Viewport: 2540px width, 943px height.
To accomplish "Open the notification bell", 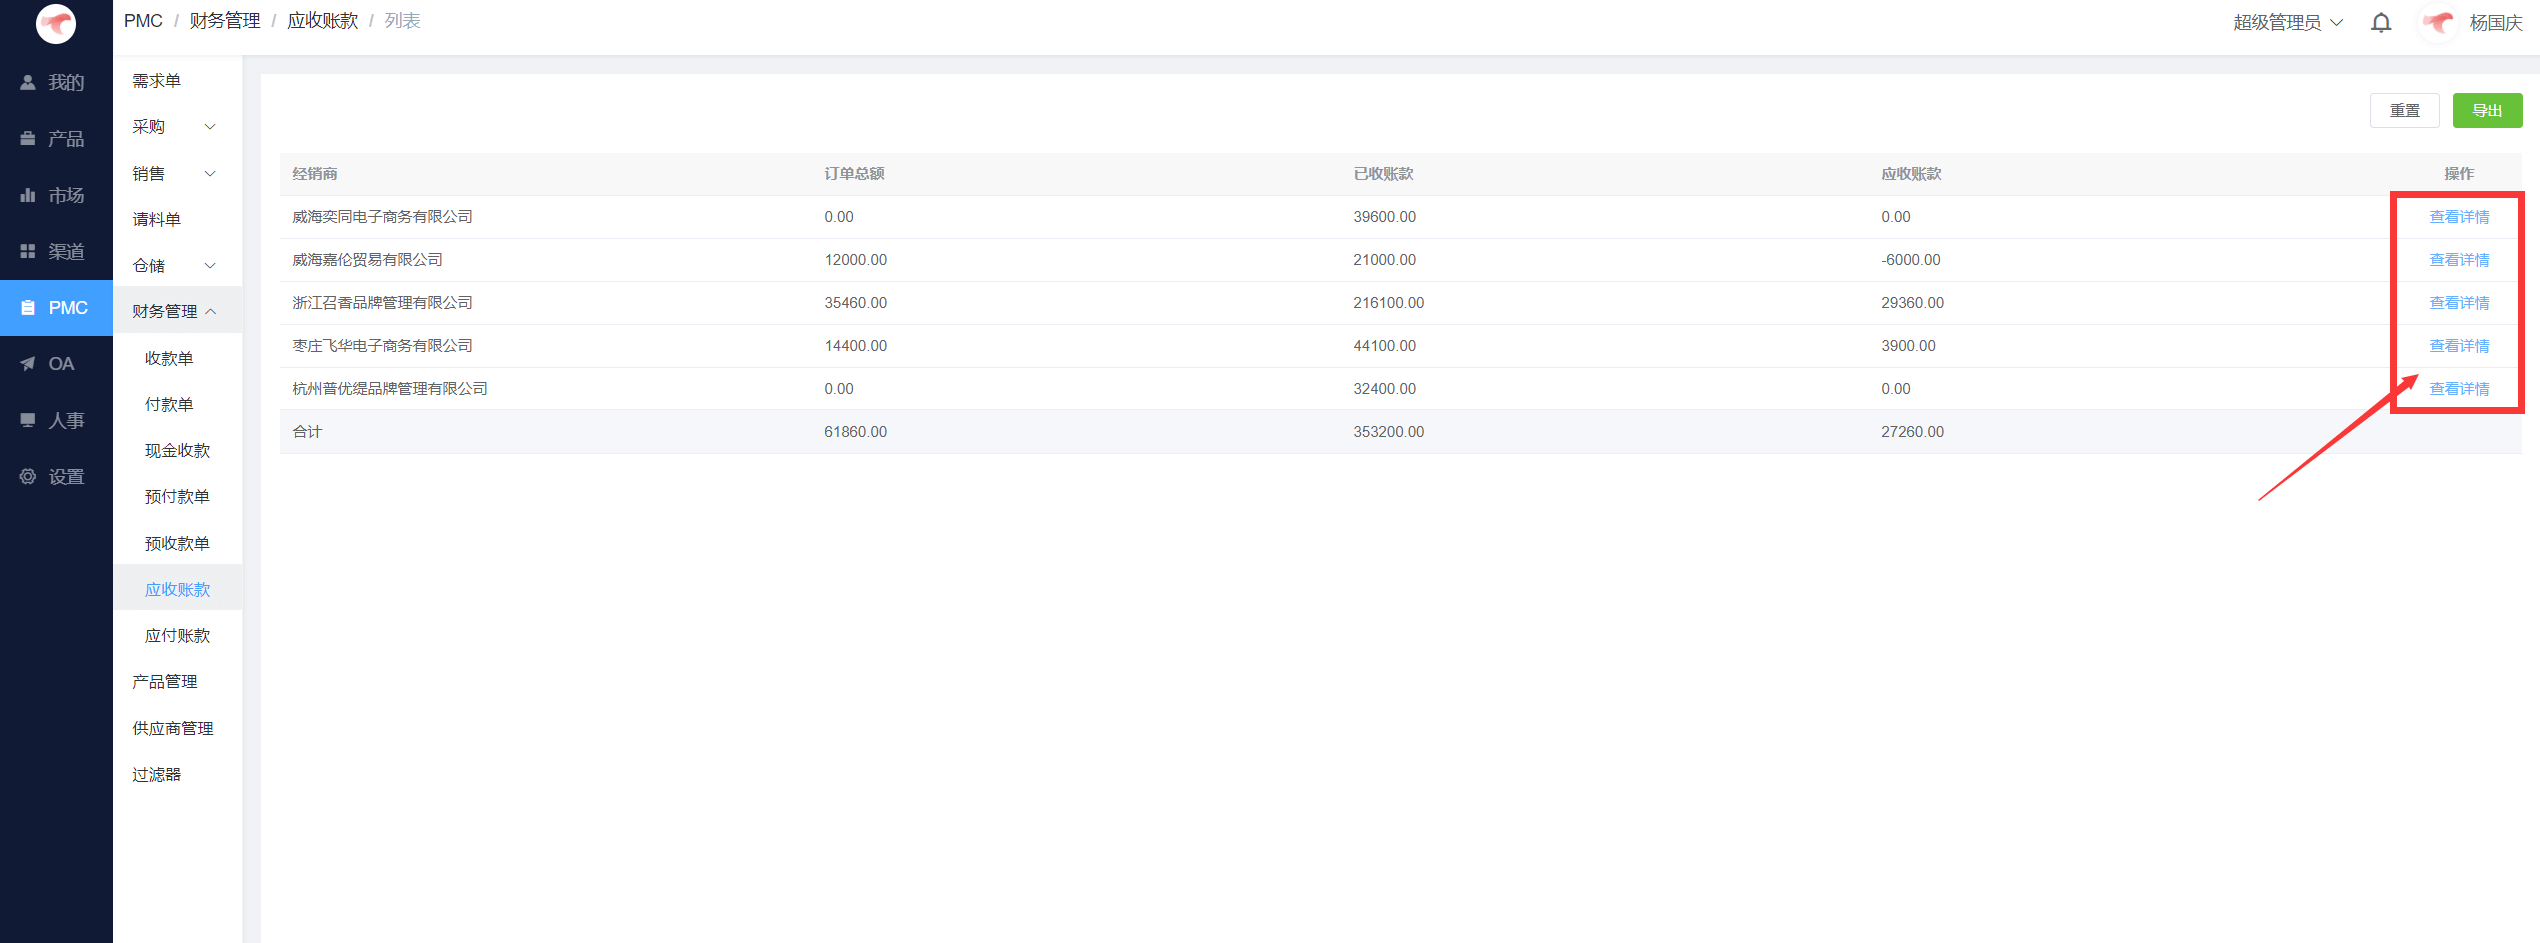I will tap(2381, 22).
